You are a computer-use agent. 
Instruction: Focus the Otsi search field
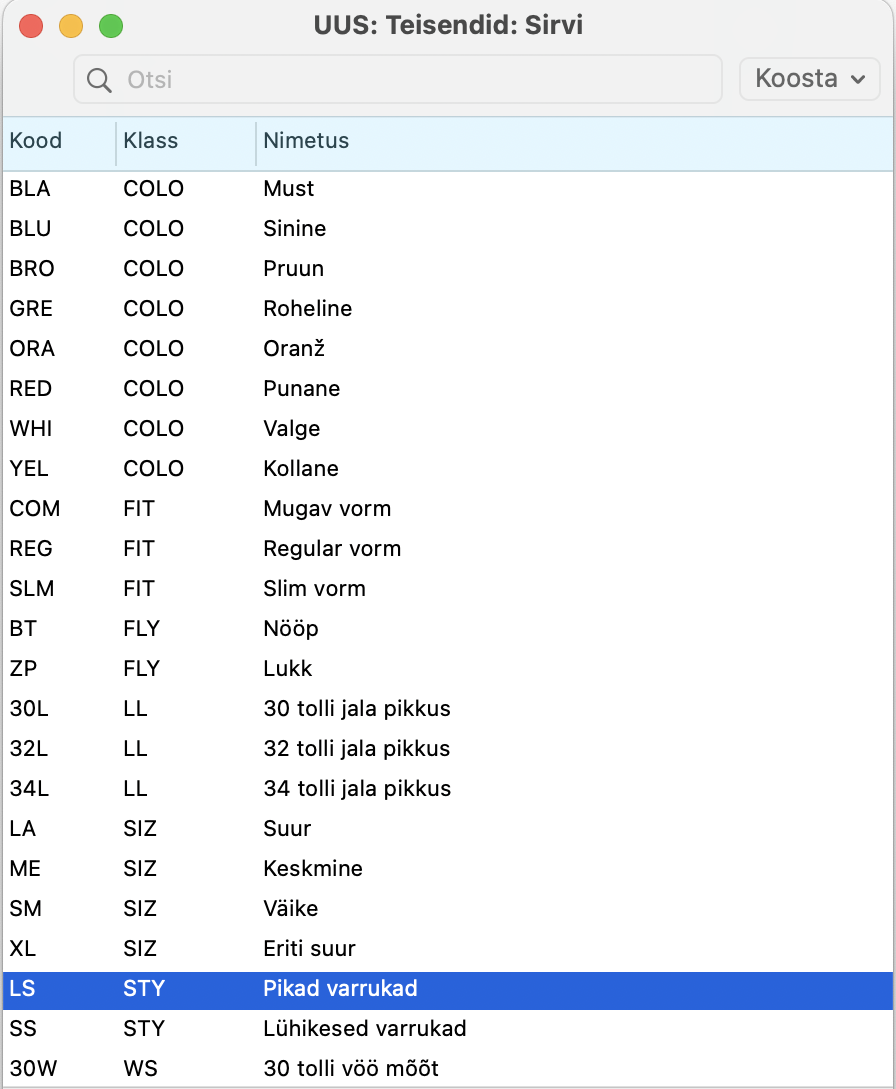[398, 79]
